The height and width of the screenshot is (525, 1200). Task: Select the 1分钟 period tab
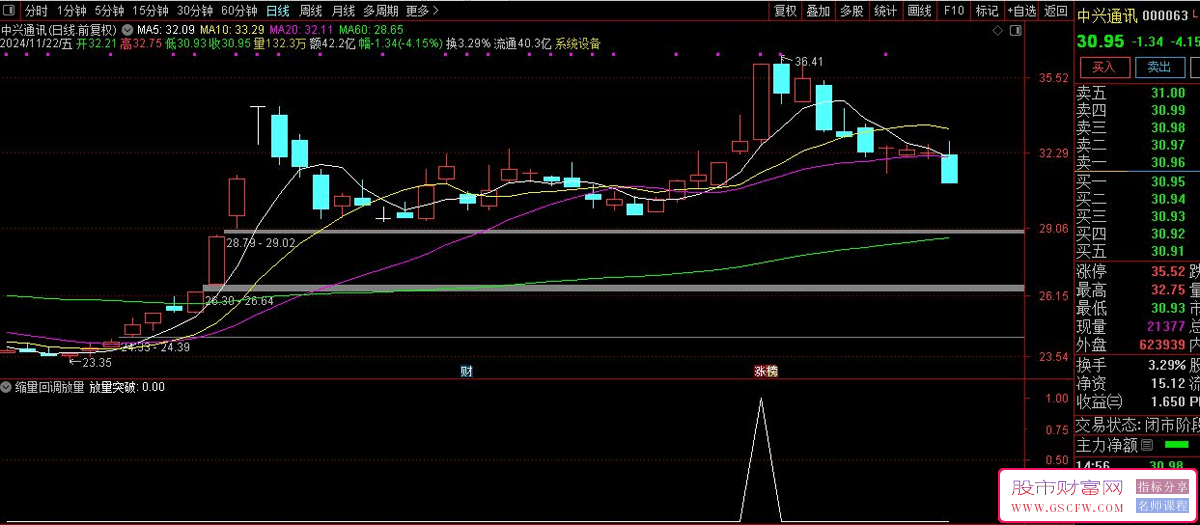click(73, 11)
